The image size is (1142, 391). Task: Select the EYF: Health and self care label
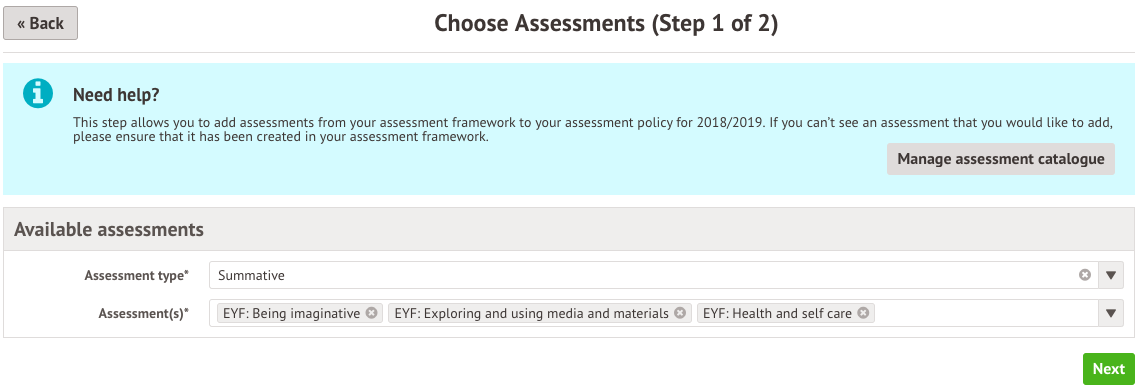(777, 314)
